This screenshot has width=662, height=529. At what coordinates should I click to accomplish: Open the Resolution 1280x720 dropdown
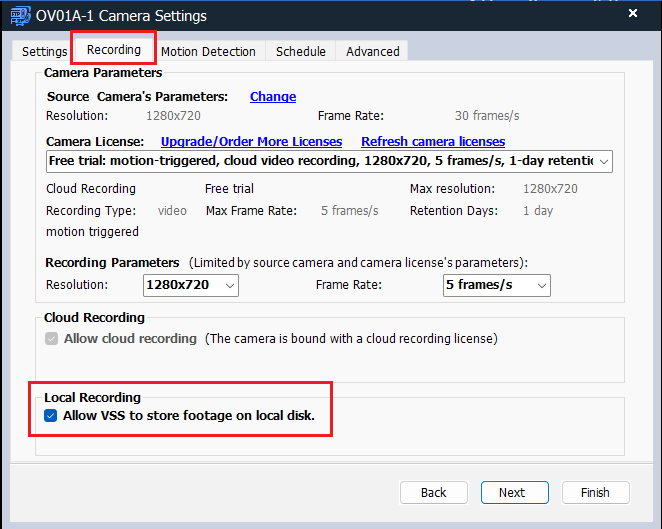point(192,286)
